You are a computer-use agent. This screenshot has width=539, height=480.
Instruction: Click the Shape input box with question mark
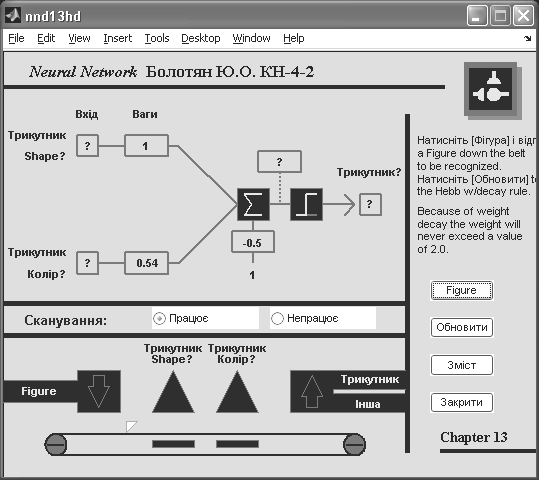point(87,146)
